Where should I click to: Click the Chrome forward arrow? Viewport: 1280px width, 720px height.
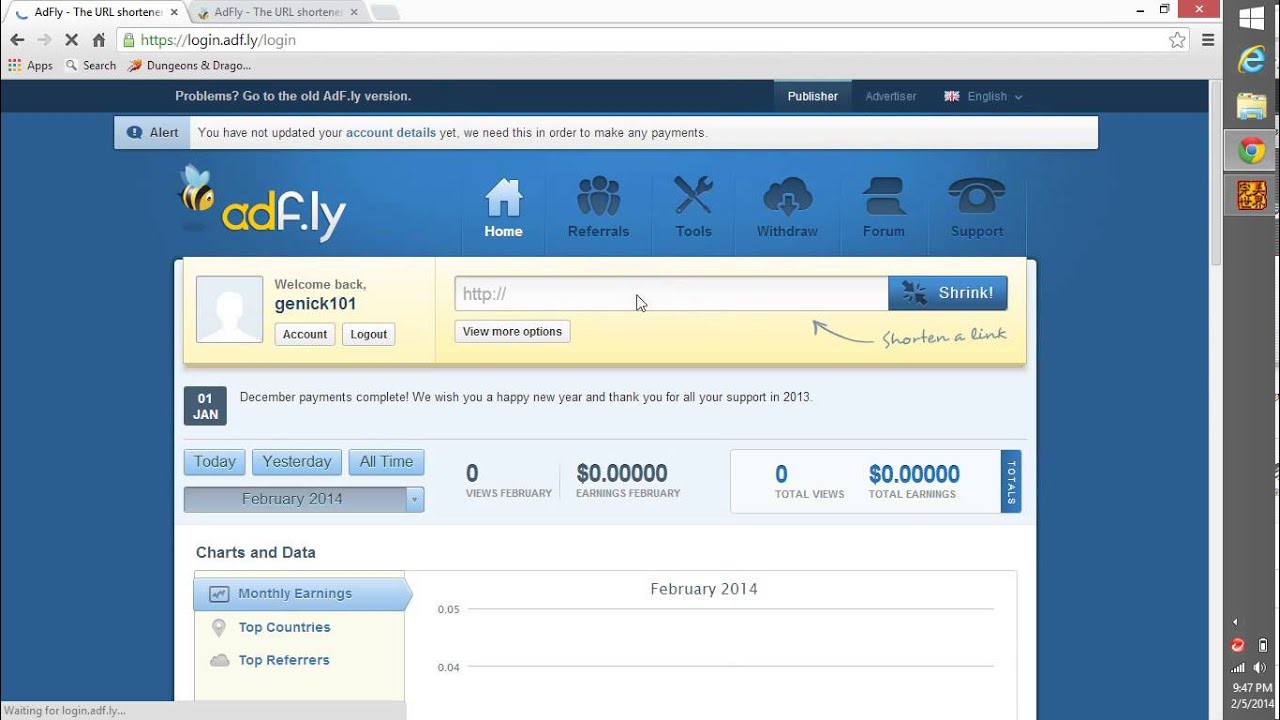tap(44, 40)
